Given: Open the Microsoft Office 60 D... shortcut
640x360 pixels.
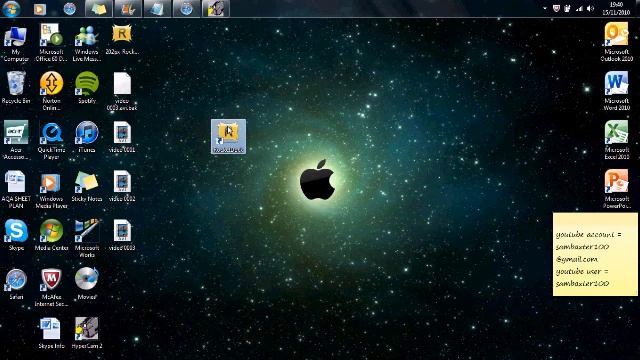Looking at the screenshot, I should coord(51,42).
